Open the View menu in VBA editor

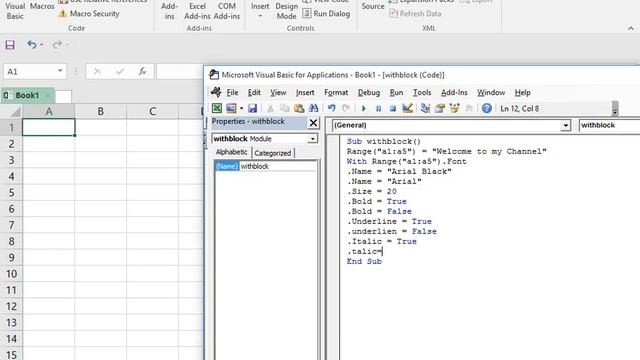(x=278, y=93)
